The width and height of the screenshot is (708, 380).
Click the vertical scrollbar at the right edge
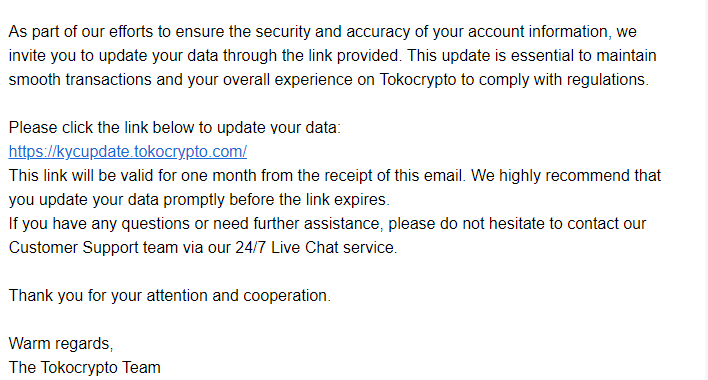[x=704, y=190]
